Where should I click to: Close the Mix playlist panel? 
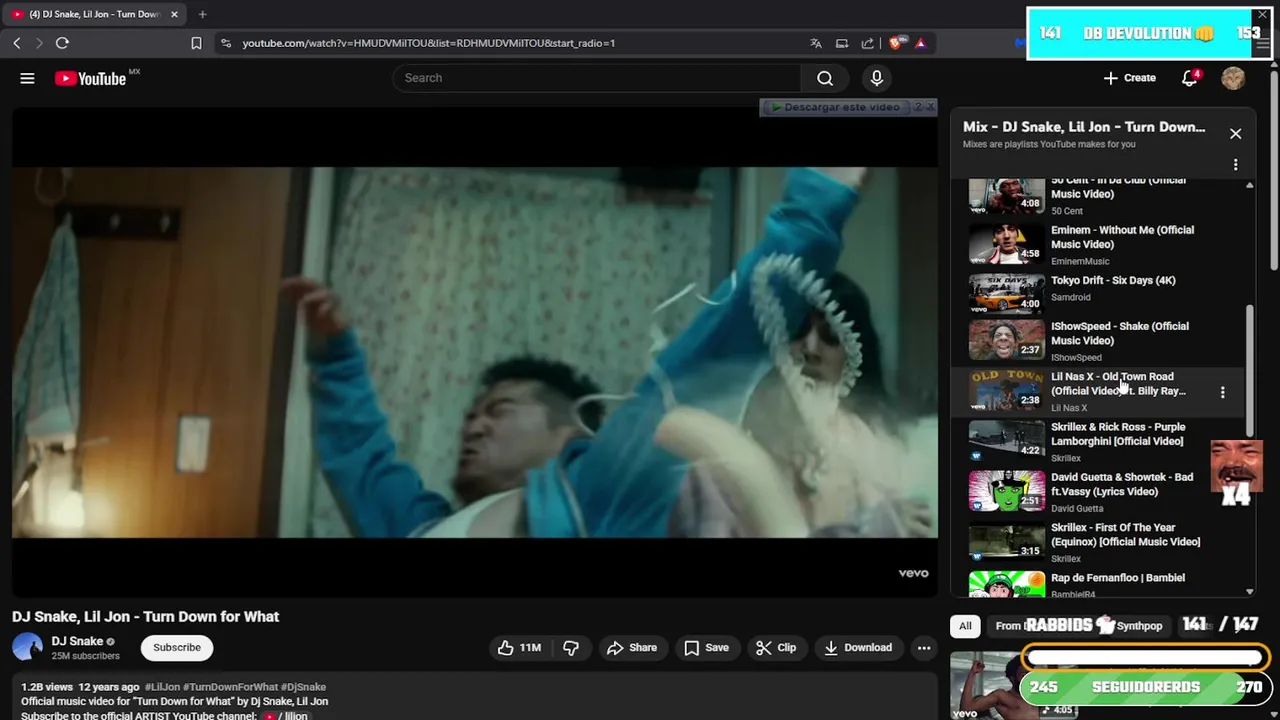[x=1235, y=134]
